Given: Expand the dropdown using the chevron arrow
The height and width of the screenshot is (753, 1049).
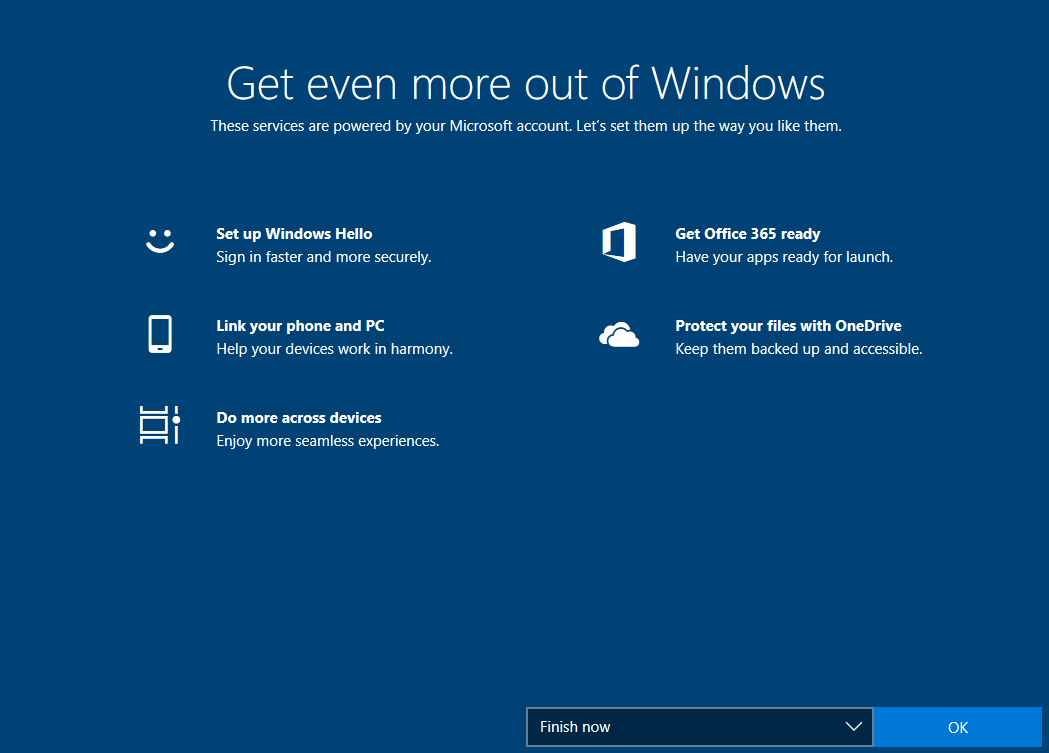Looking at the screenshot, I should point(853,726).
